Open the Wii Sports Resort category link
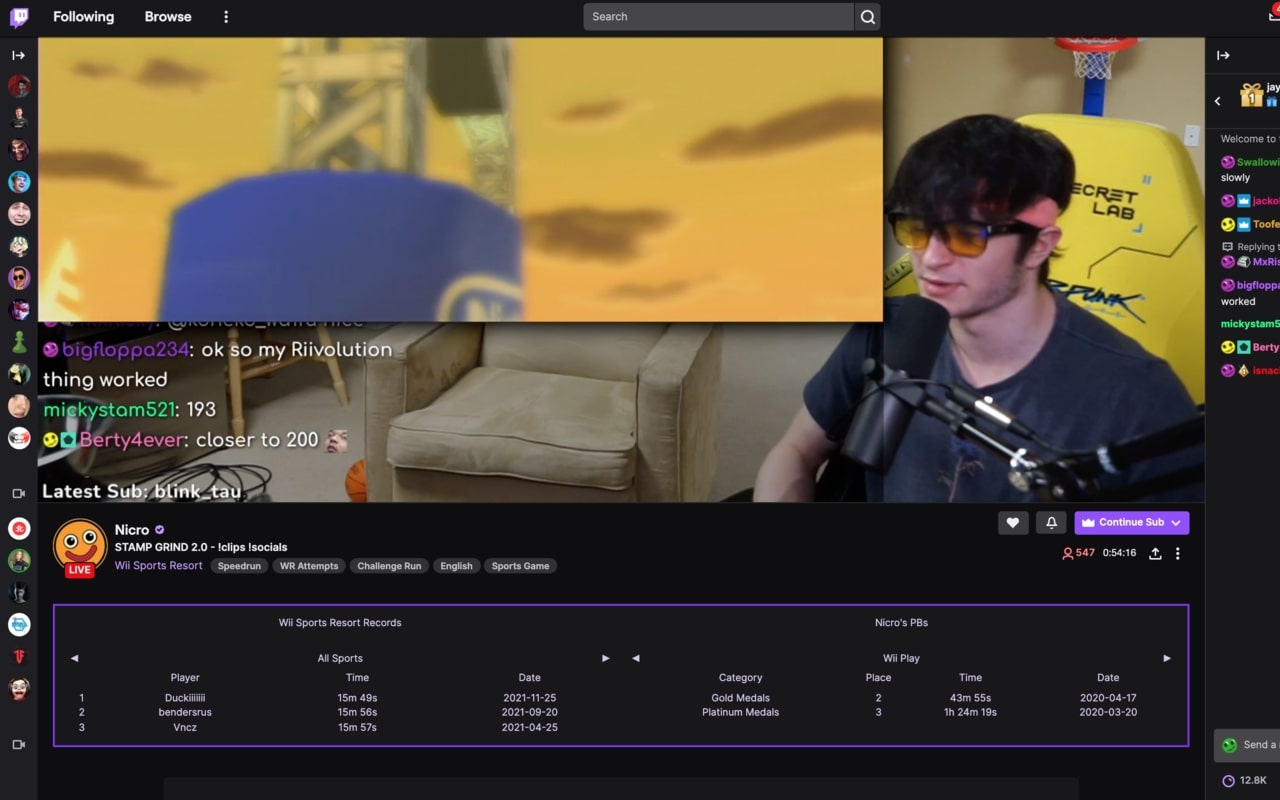The height and width of the screenshot is (800, 1280). 158,566
